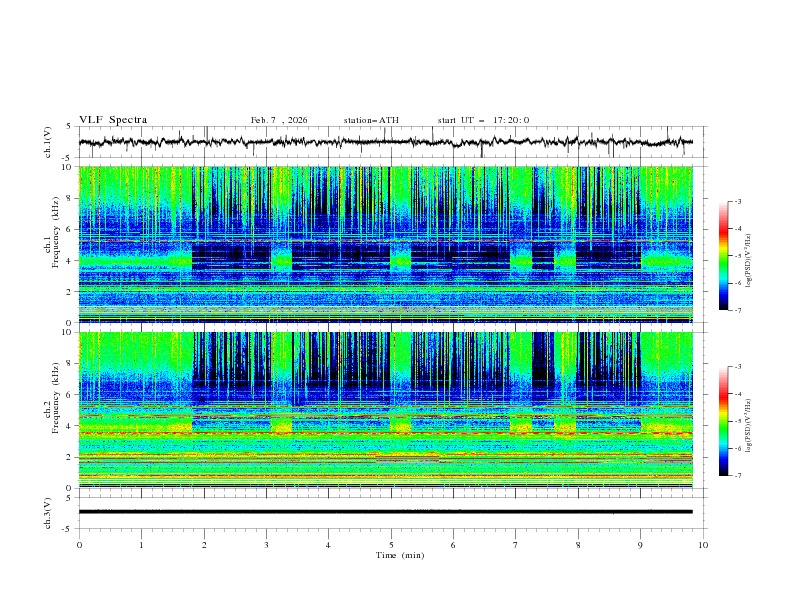This screenshot has width=792, height=612.
Task: Click the time axis tick label "9"
Action: 640,545
